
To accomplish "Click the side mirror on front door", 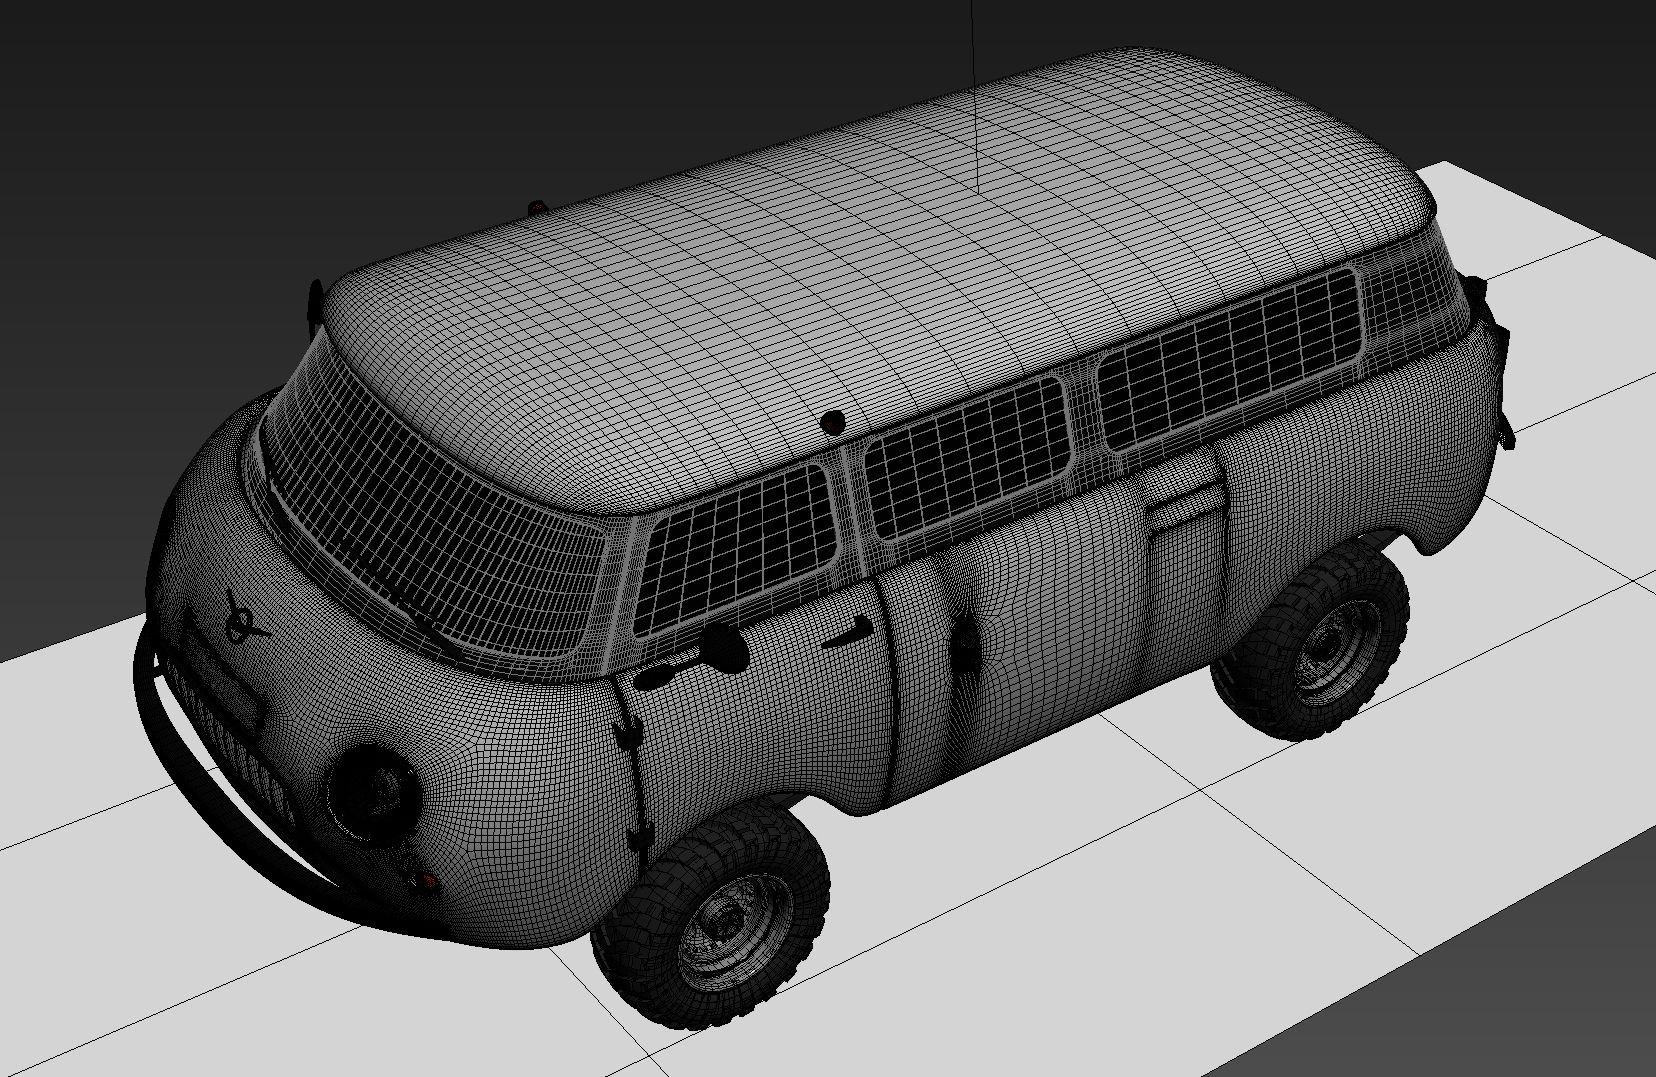I will click(x=722, y=650).
